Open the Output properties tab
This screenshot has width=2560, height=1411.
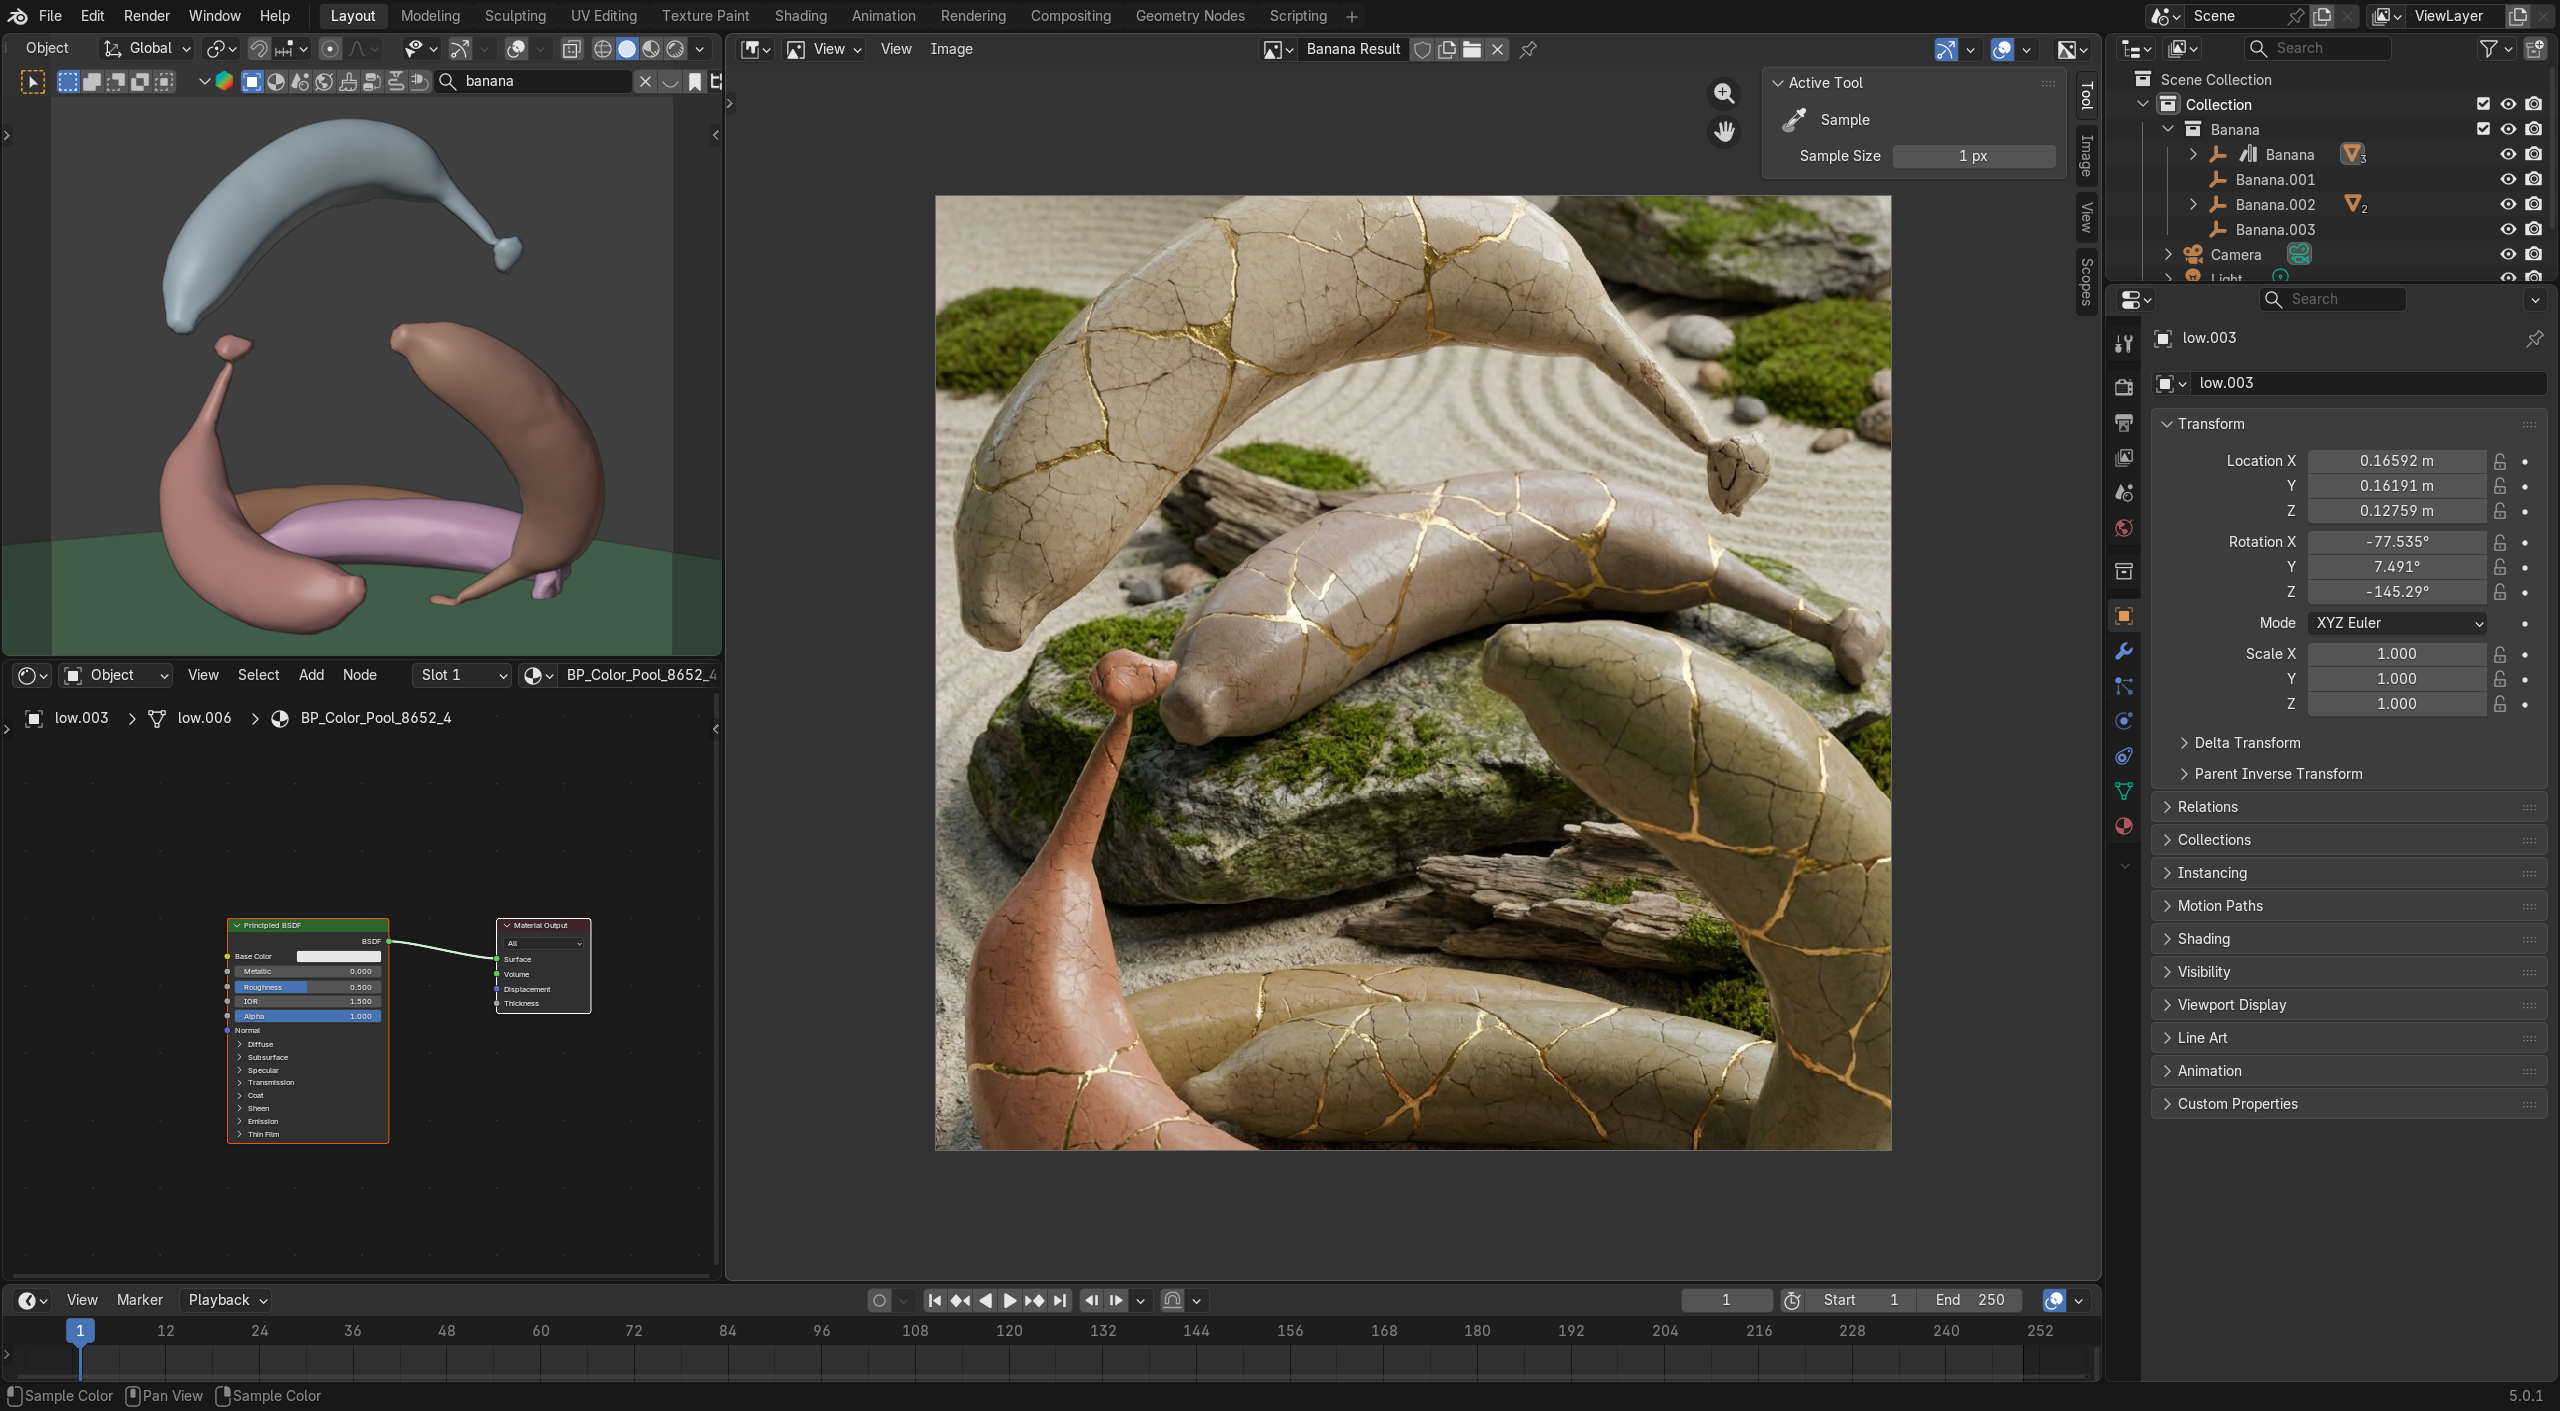(2124, 422)
